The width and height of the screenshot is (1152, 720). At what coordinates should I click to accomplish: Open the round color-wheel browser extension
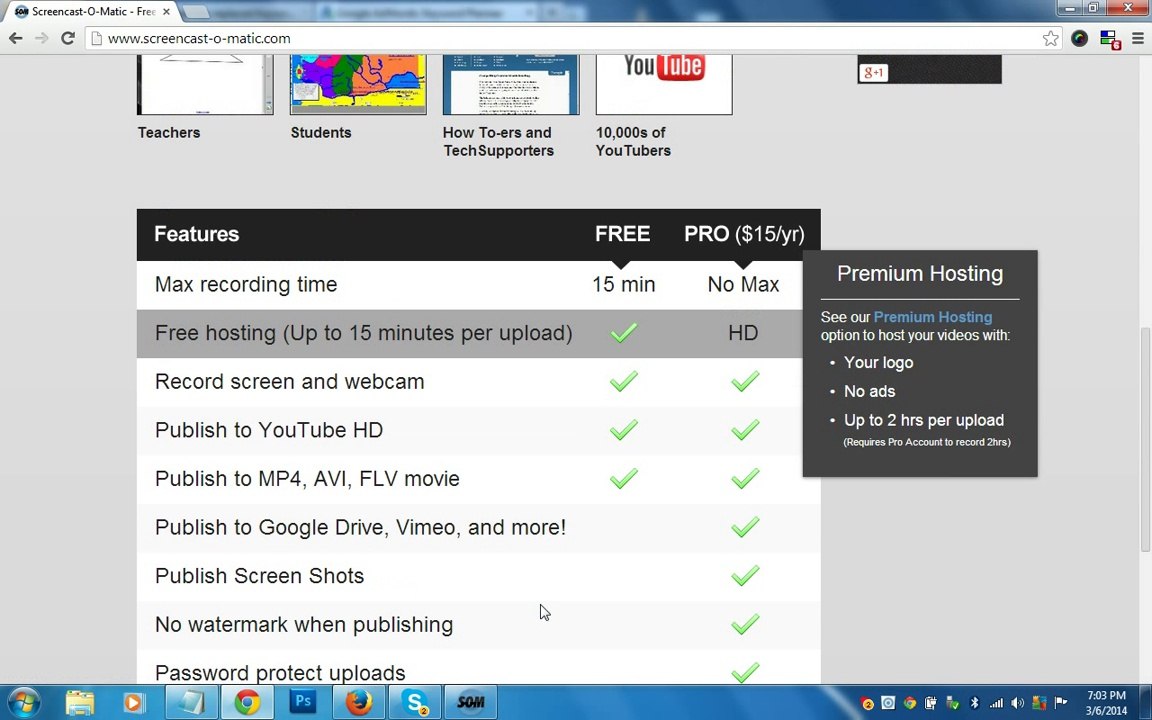1079,38
